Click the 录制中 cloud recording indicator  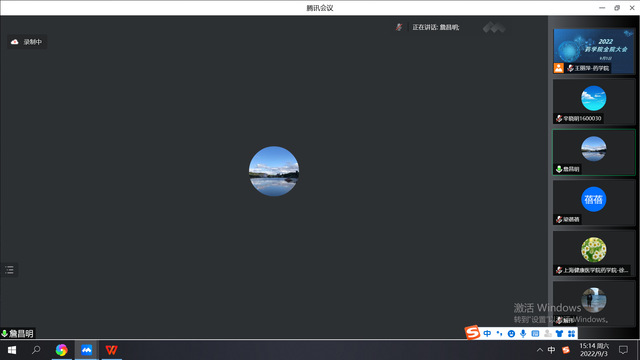[x=27, y=42]
